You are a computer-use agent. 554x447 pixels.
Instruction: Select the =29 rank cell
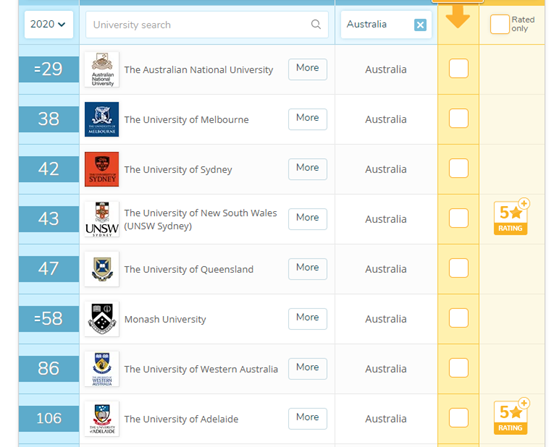pos(49,69)
